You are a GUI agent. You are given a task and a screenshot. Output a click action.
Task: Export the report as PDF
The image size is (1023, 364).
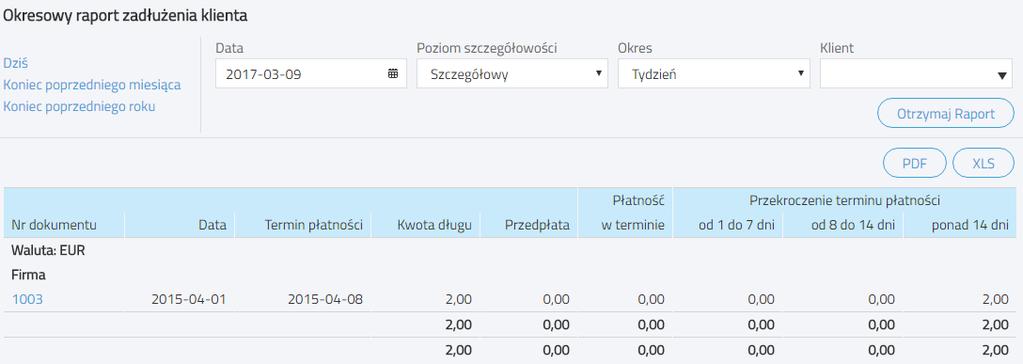[915, 163]
